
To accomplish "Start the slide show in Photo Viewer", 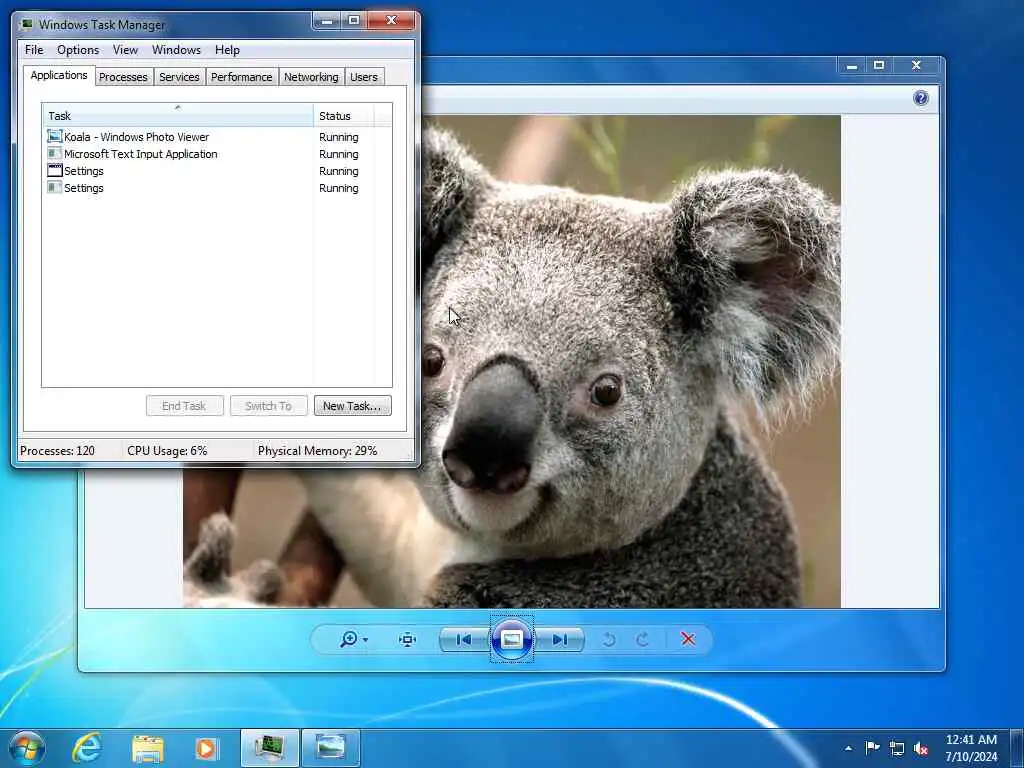I will coord(511,639).
